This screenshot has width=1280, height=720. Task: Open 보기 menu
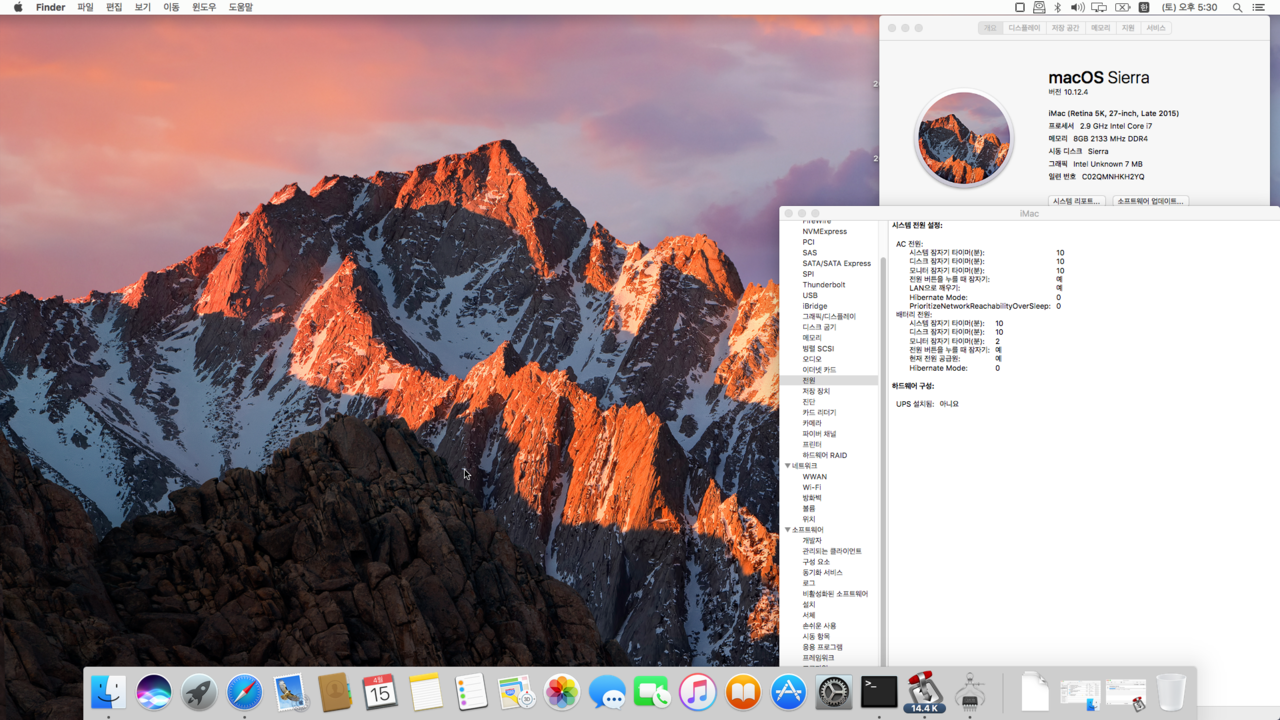(143, 7)
